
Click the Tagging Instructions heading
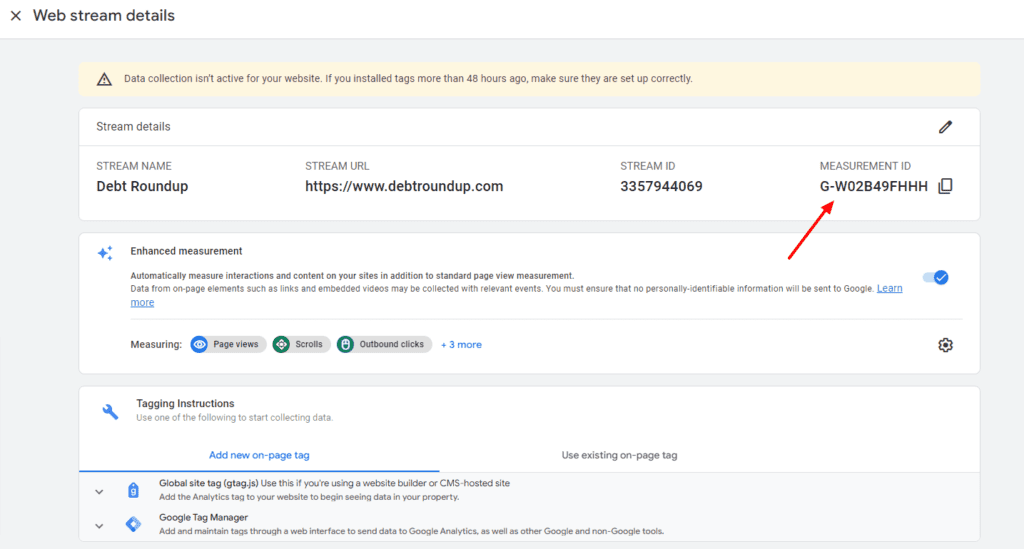185,403
